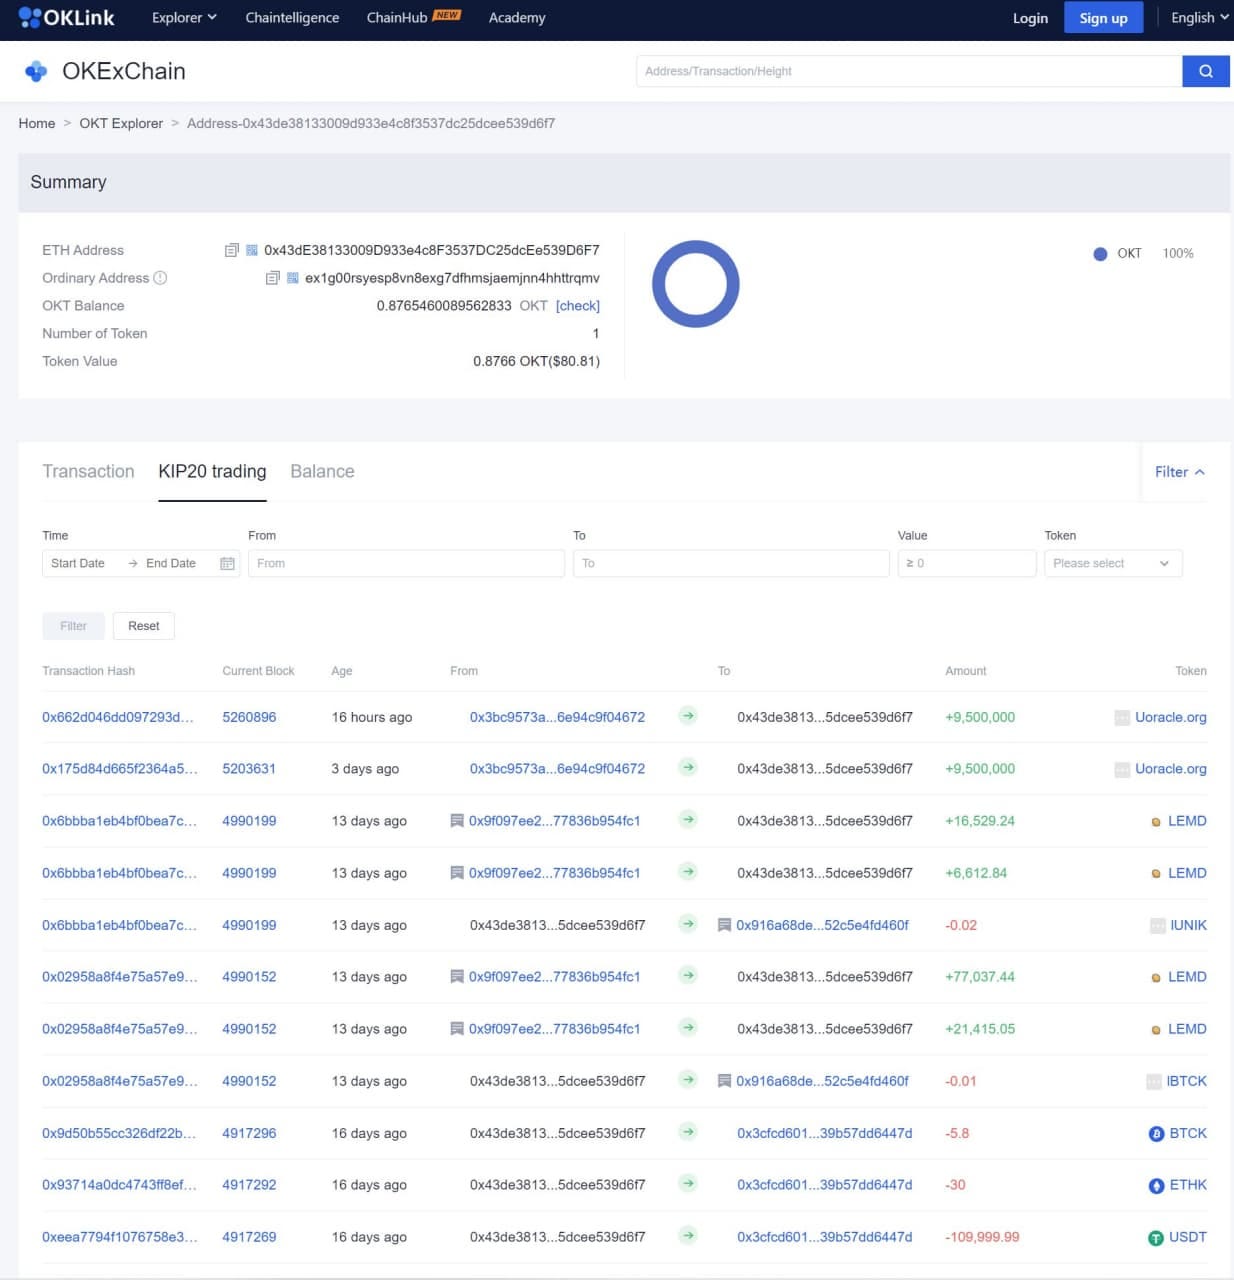Click the [check] link next to OKT Balance

coord(578,306)
